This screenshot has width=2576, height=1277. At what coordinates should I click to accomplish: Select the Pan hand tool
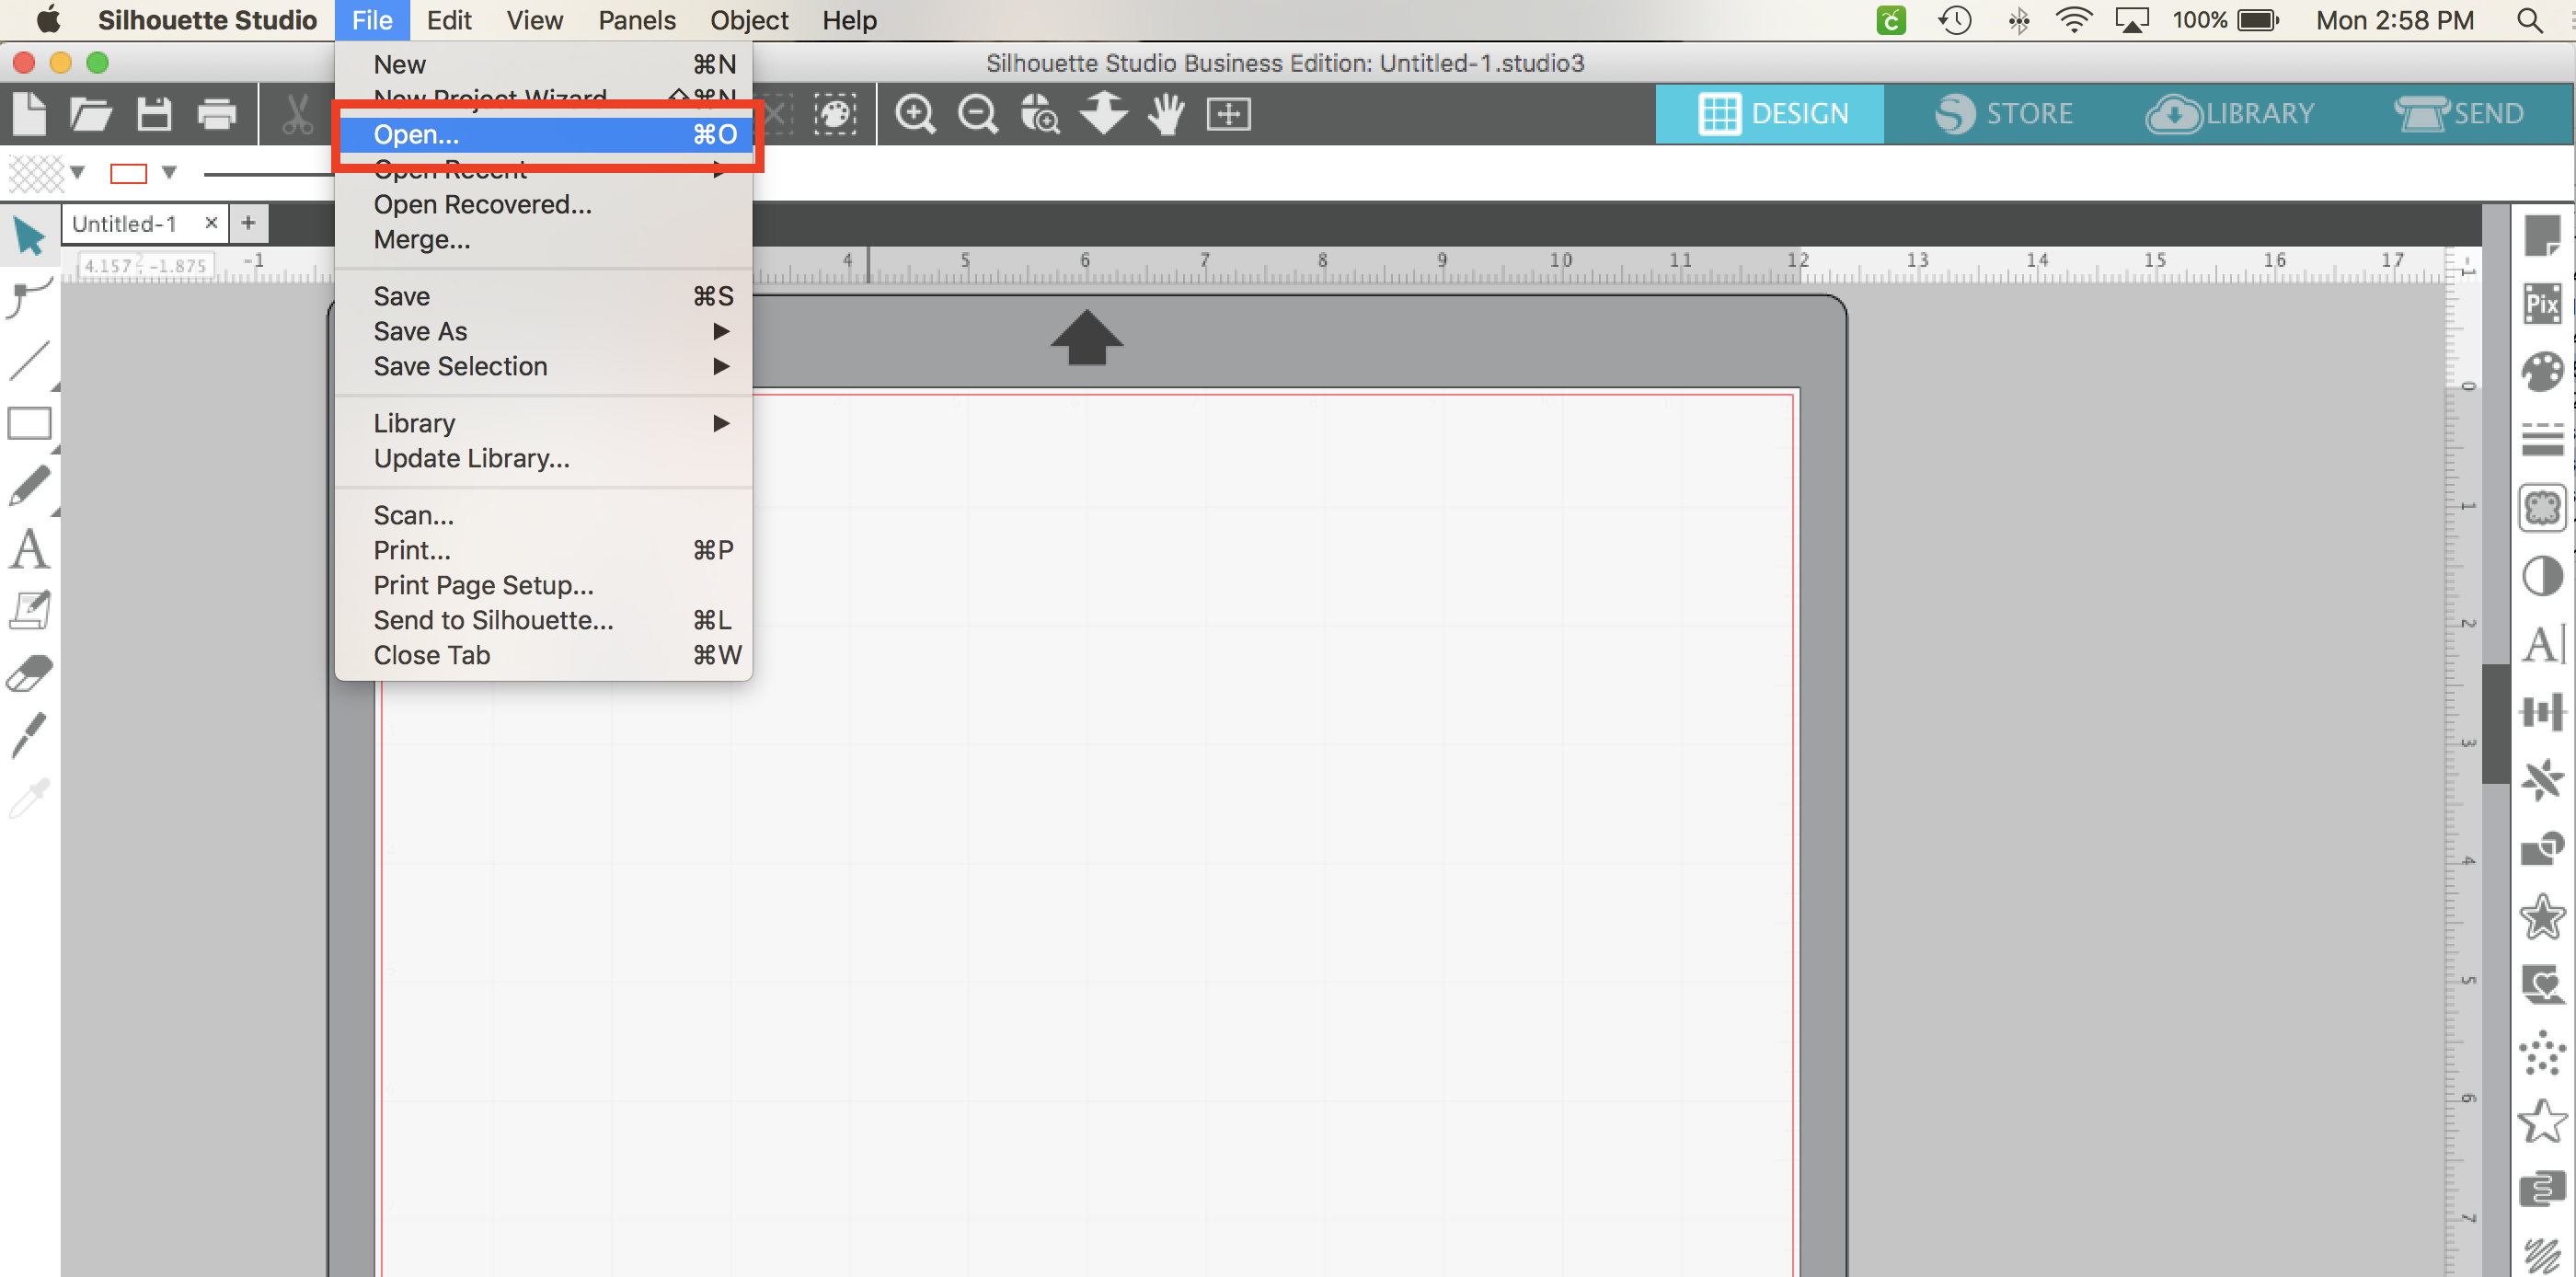tap(1165, 114)
